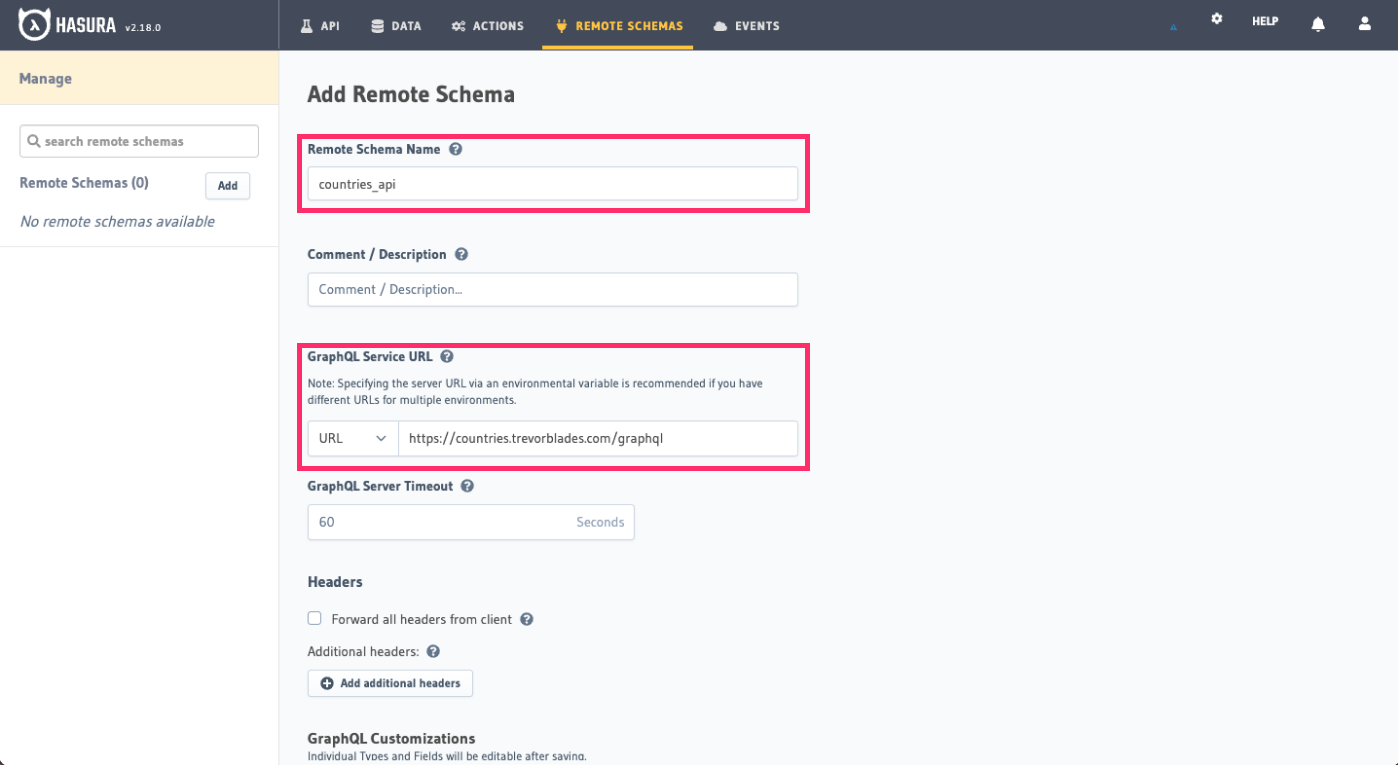Click the help tooltip beside GraphQL Server Timeout
Image resolution: width=1398 pixels, height=765 pixels.
pyautogui.click(x=467, y=486)
